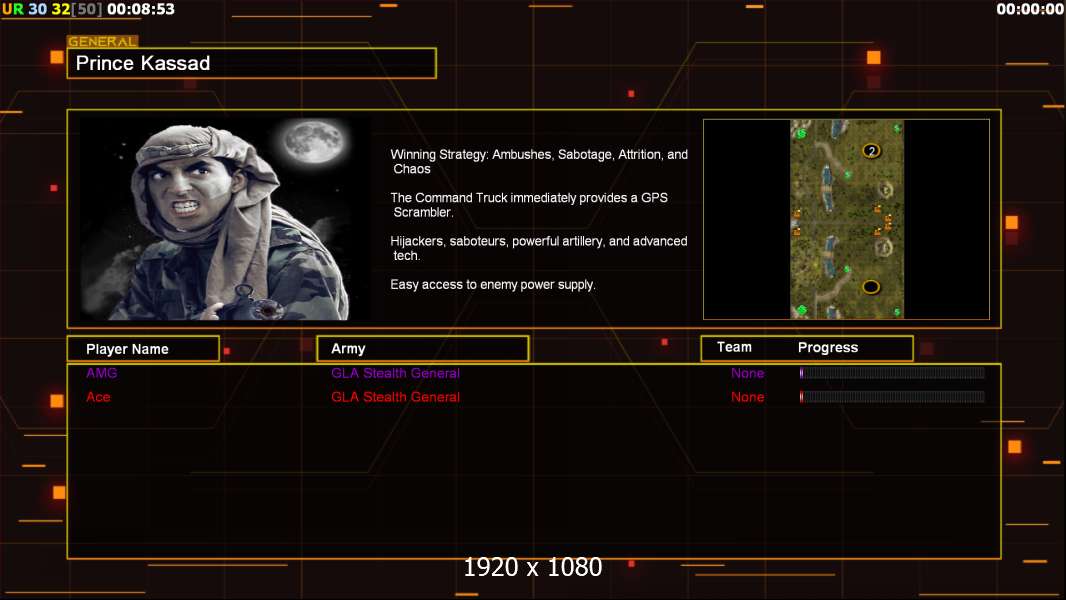Click AMG's GLA Stealth General army
Viewport: 1066px width, 600px height.
tap(395, 372)
